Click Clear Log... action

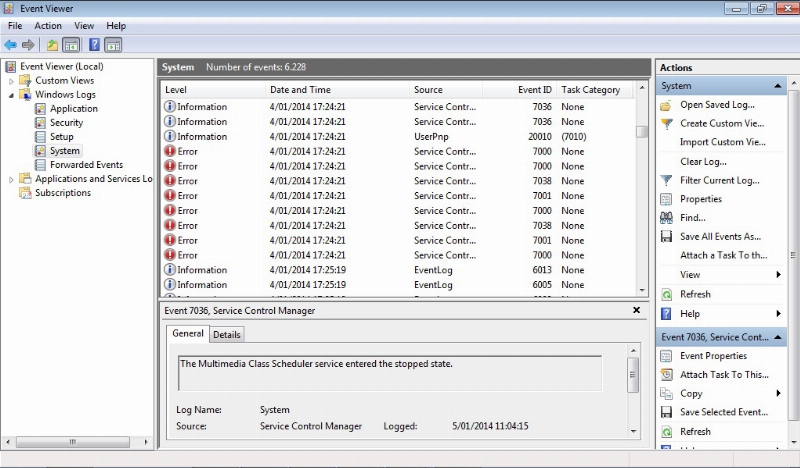point(703,162)
